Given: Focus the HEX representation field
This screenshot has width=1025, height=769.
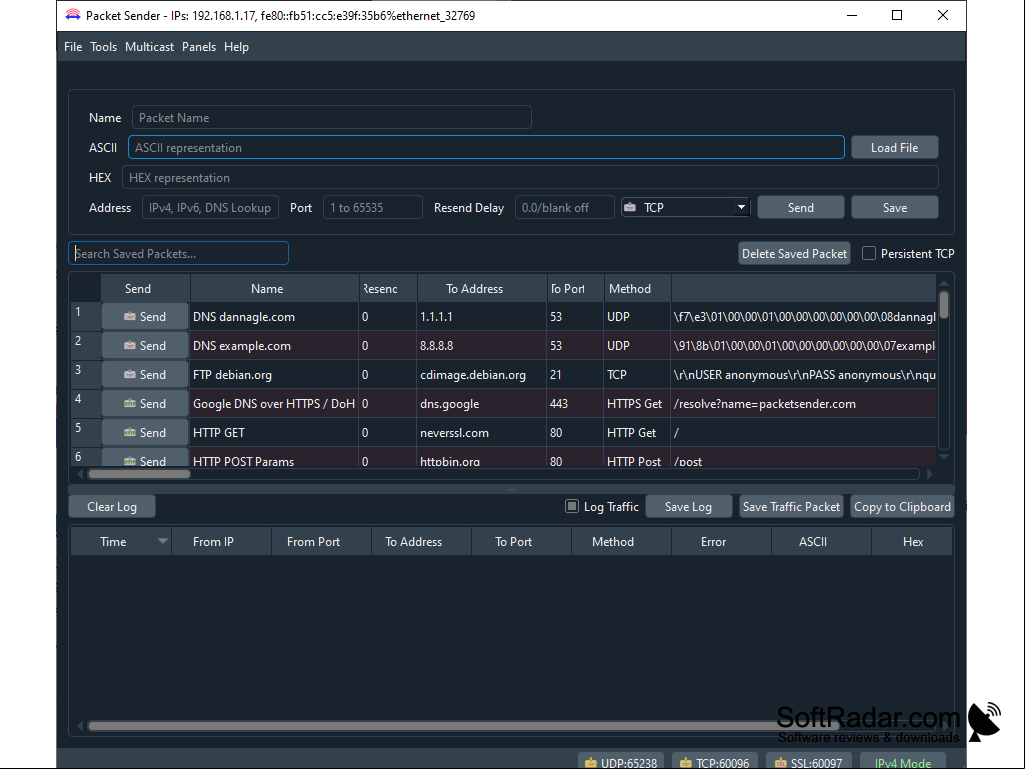Looking at the screenshot, I should click(530, 177).
